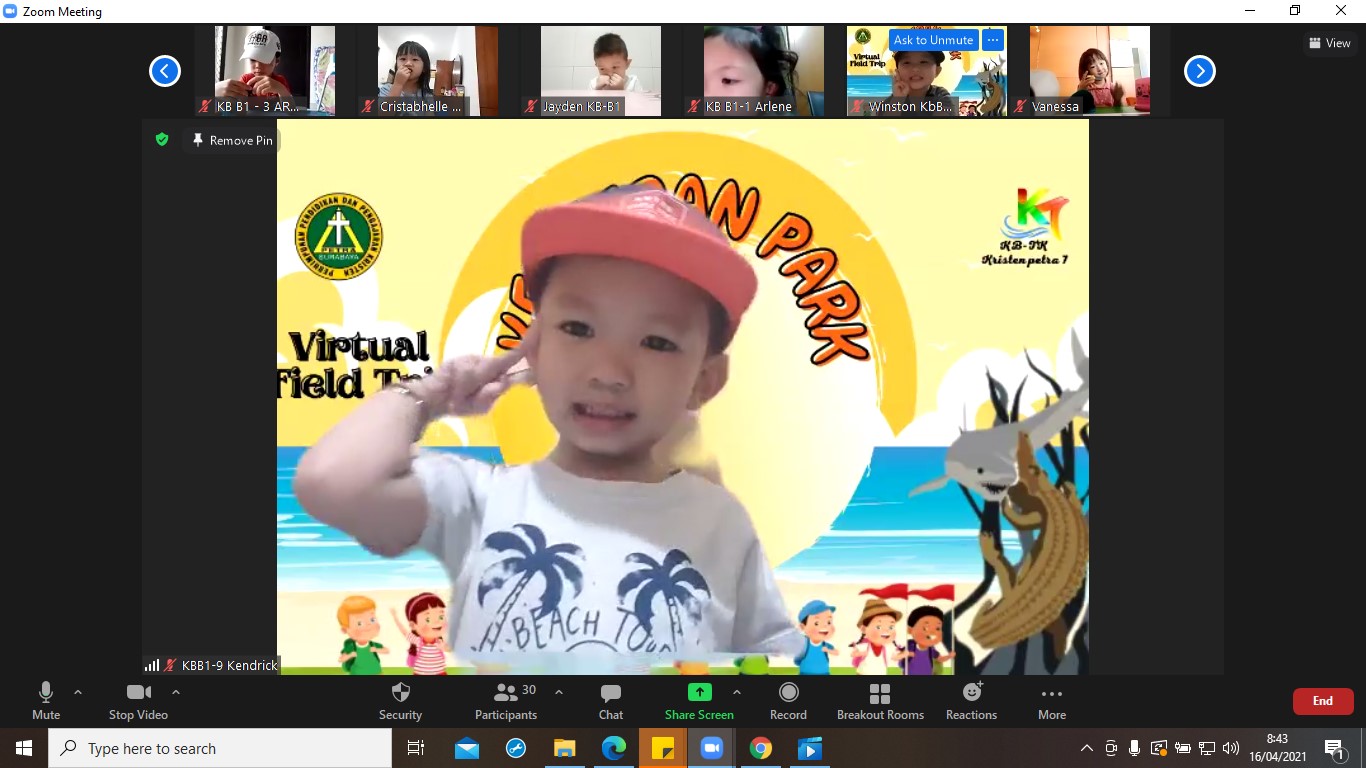The image size is (1366, 768).
Task: Open the Participants panel
Action: click(506, 700)
